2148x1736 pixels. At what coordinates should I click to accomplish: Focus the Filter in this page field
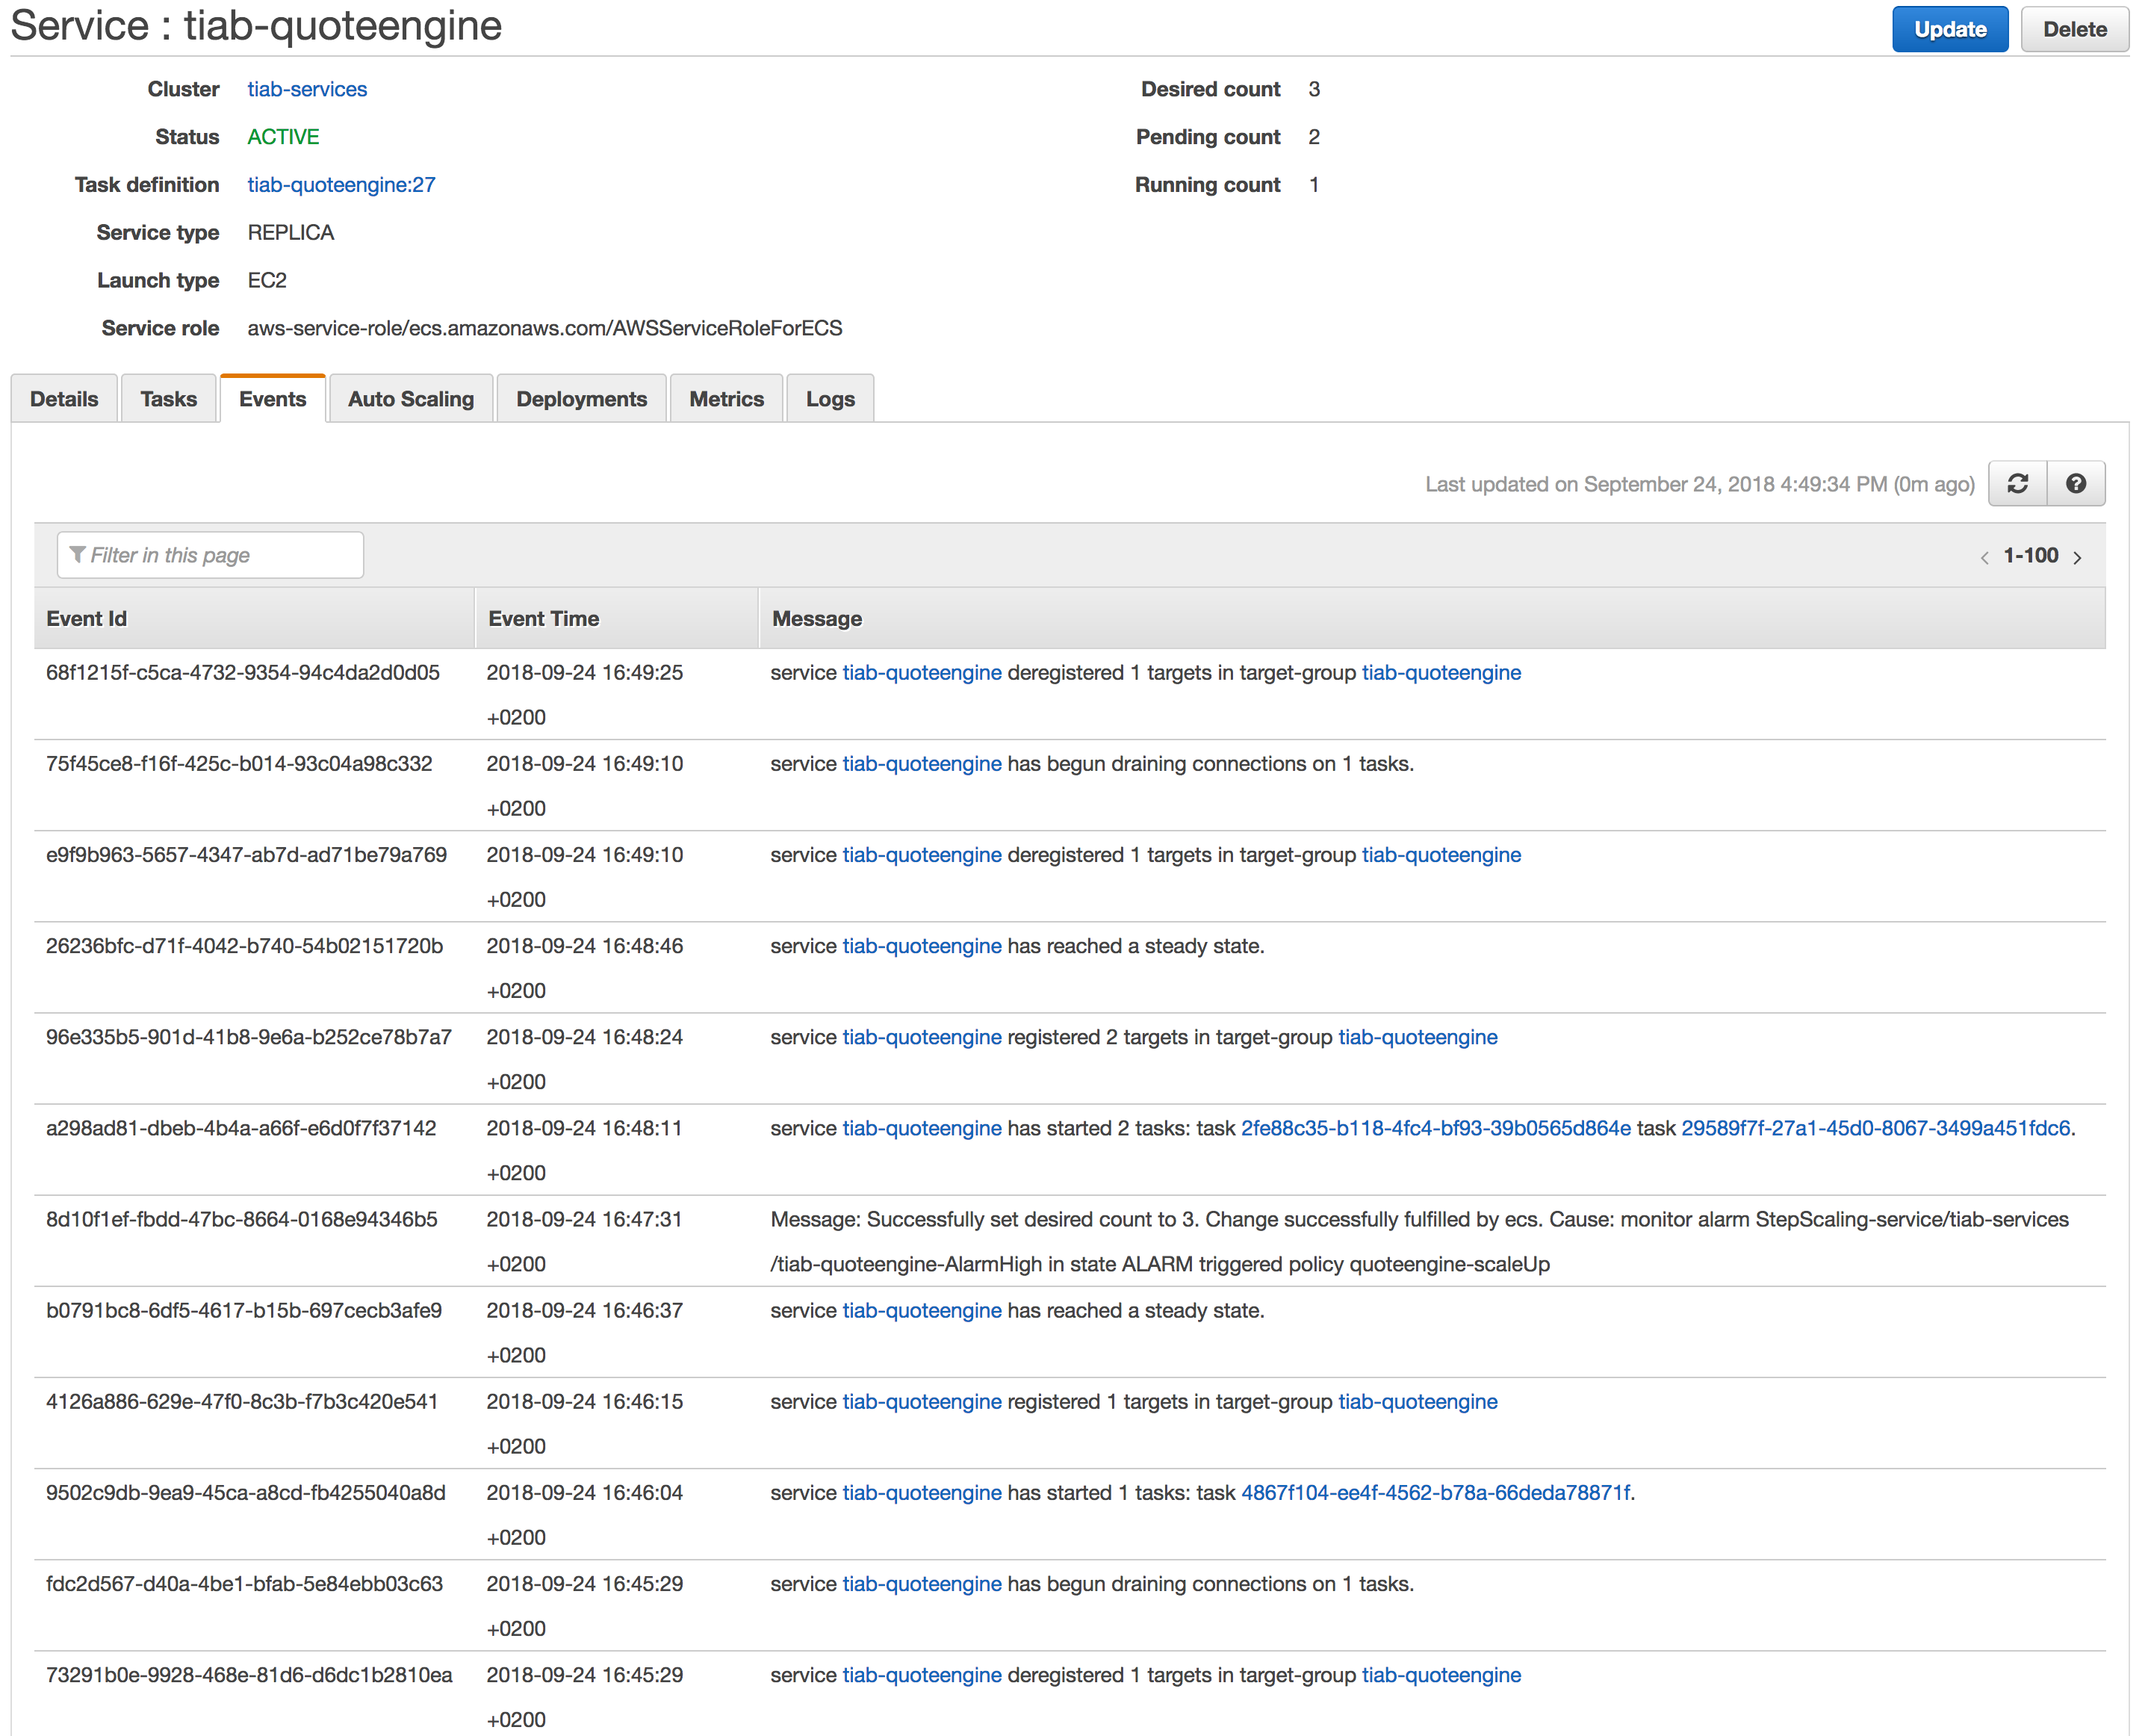[211, 555]
